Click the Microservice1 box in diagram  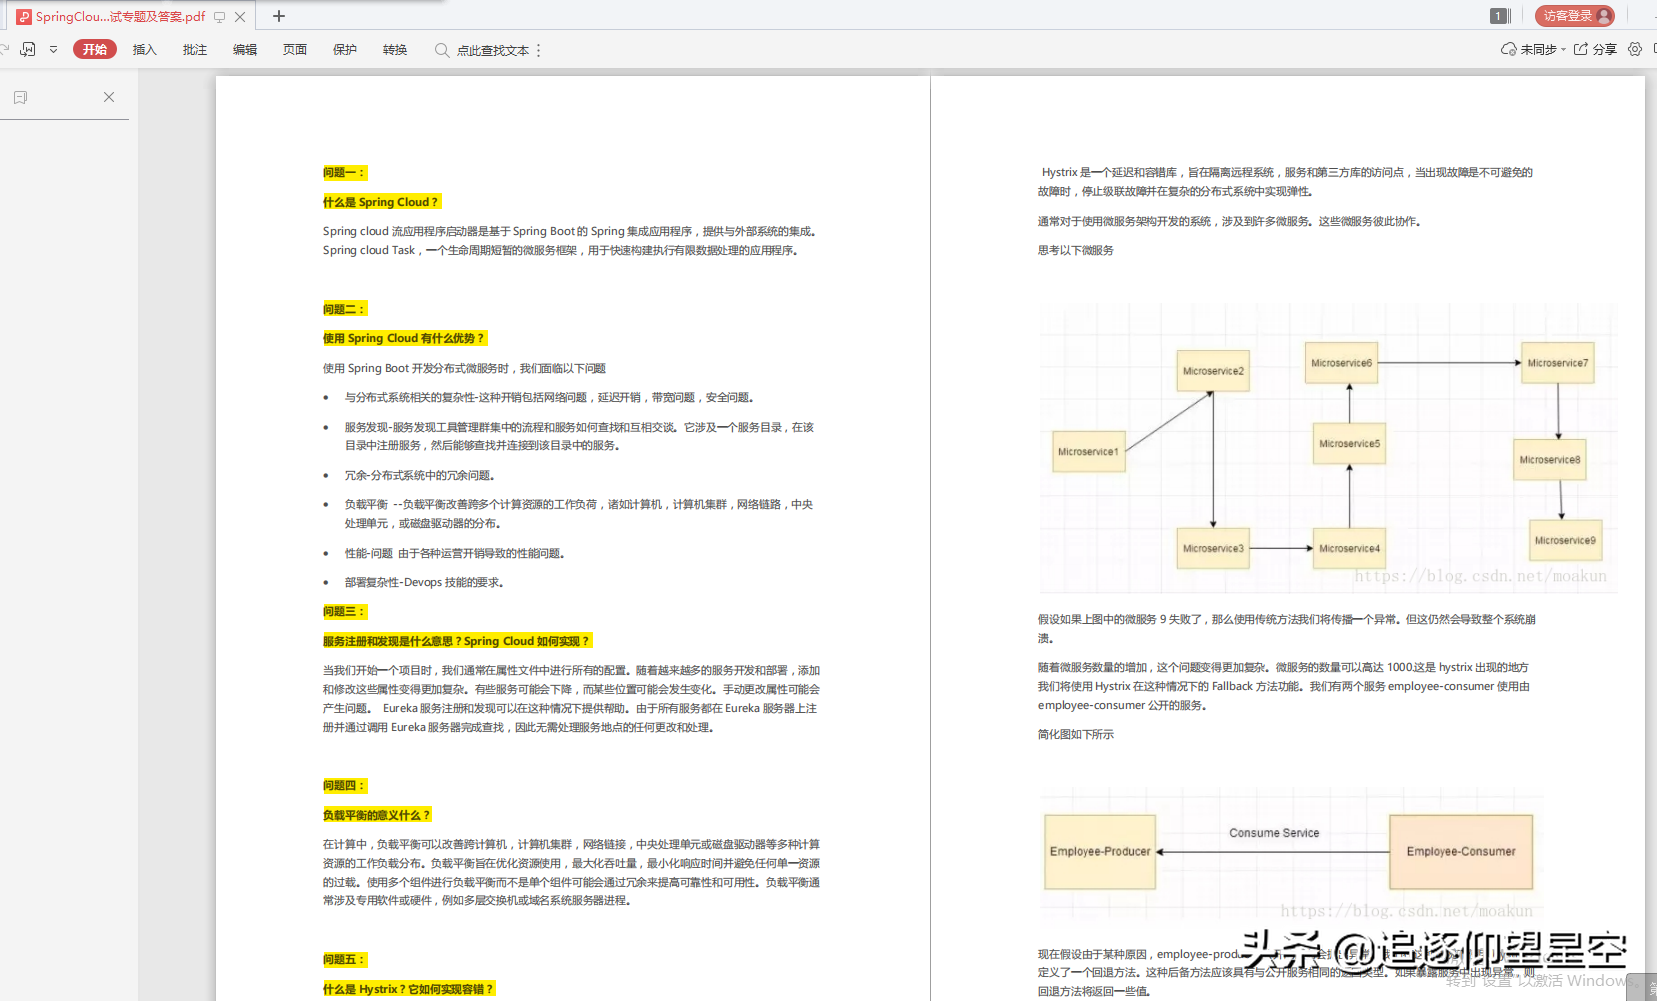1088,452
